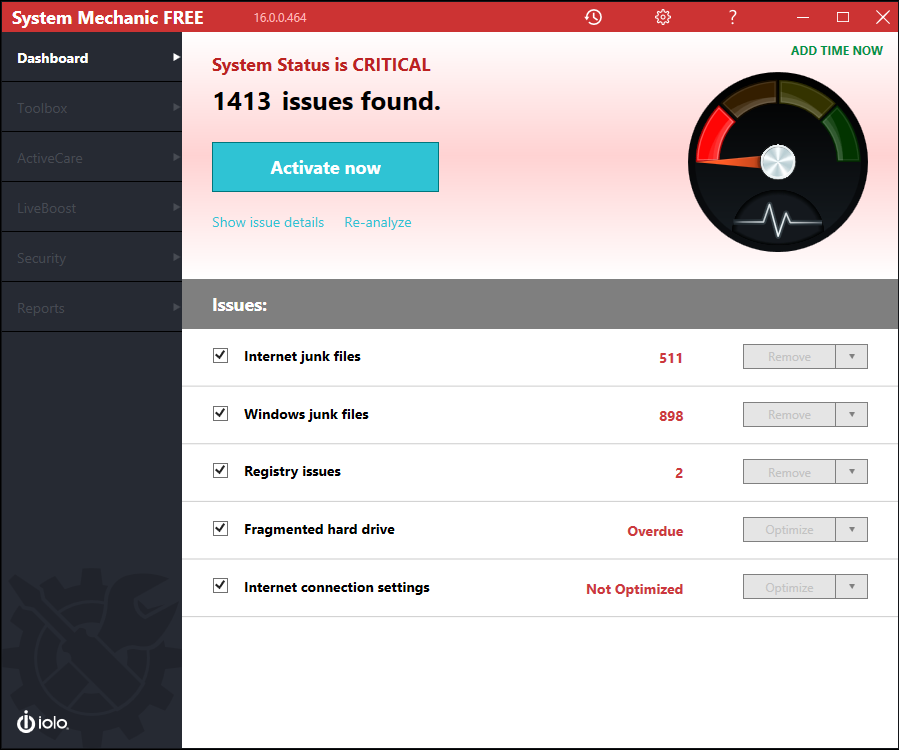This screenshot has width=899, height=750.
Task: Uncheck Fragmented hard drive checkbox
Action: [x=220, y=529]
